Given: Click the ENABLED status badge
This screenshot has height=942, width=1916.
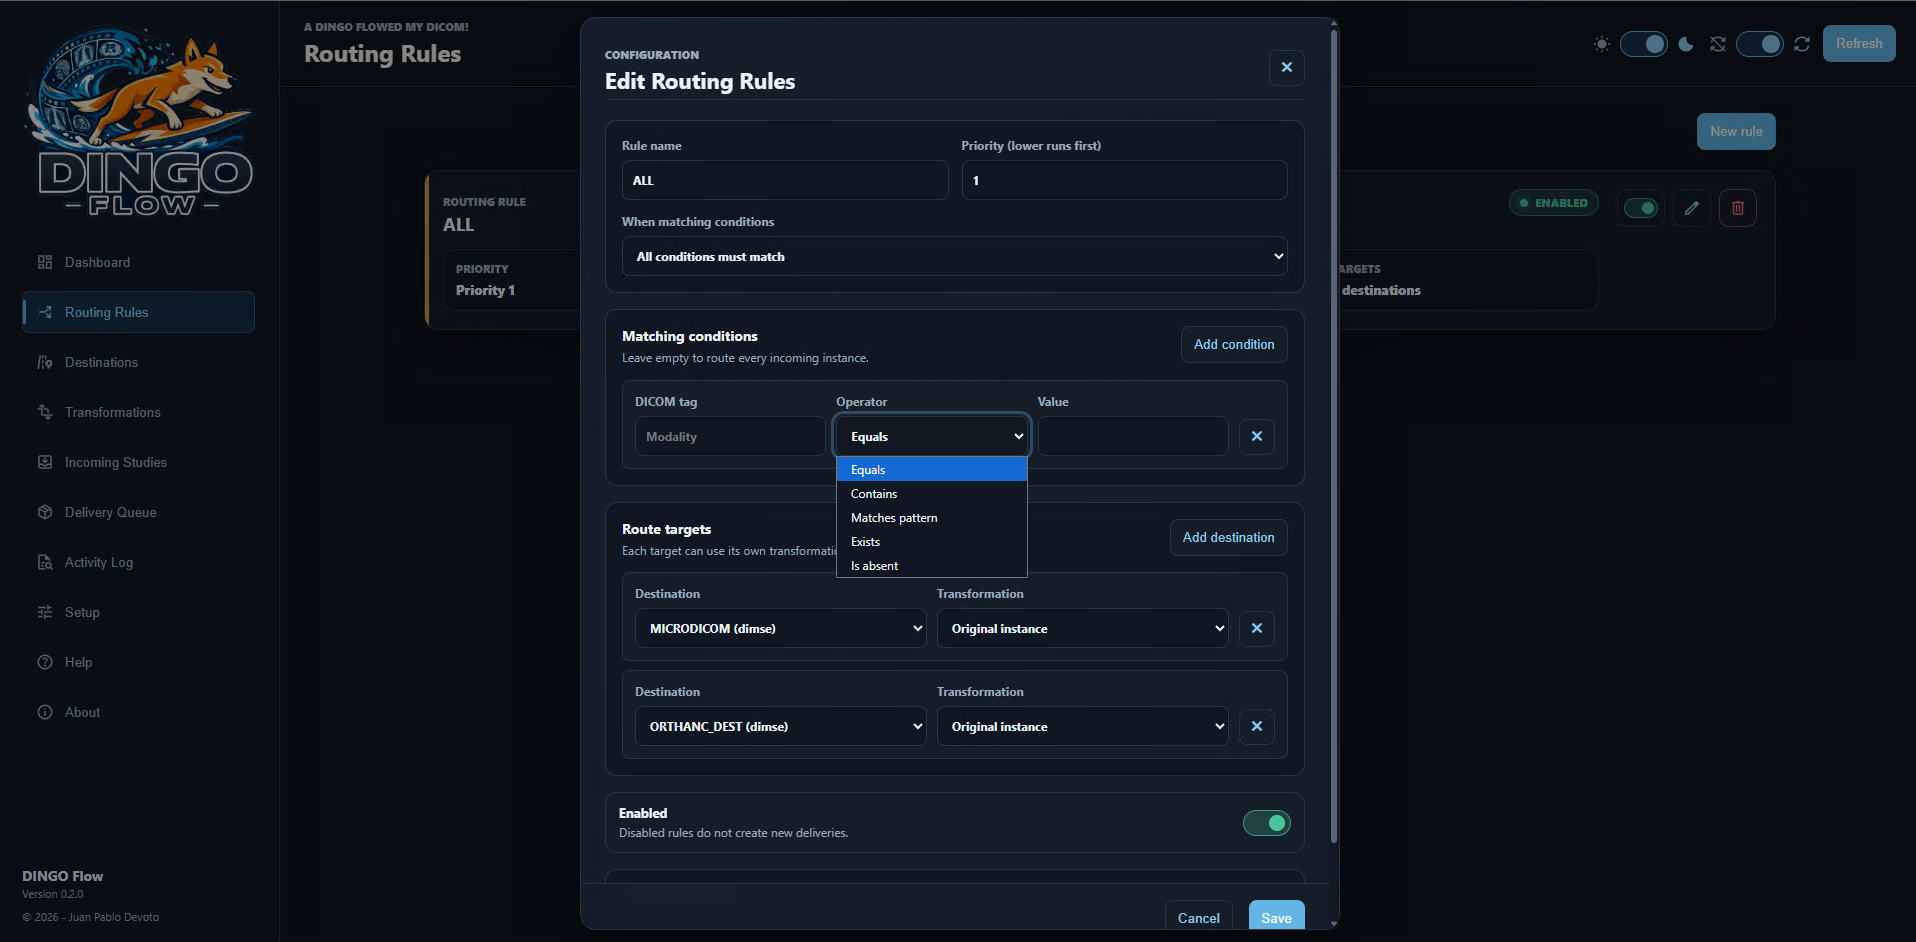Looking at the screenshot, I should point(1554,203).
